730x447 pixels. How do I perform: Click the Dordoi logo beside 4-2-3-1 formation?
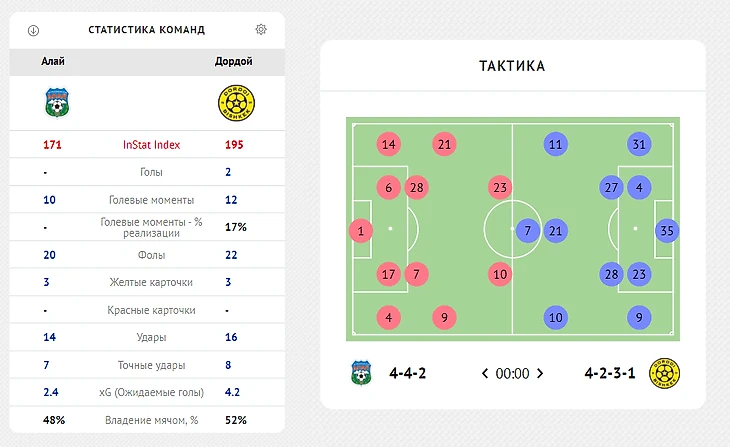pyautogui.click(x=663, y=373)
